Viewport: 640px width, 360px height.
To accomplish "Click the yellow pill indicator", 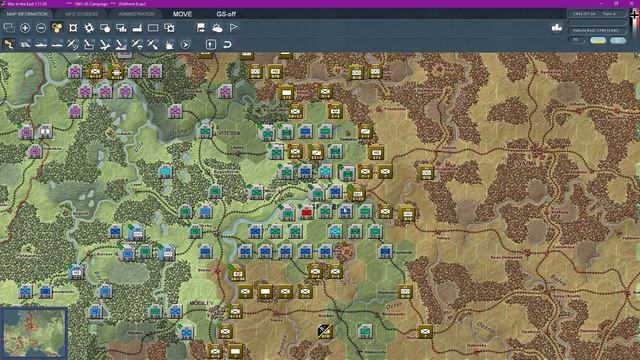I will click(598, 40).
